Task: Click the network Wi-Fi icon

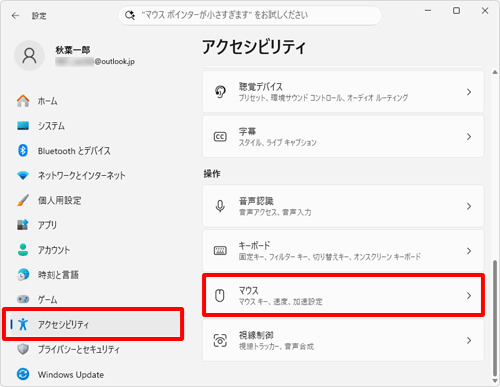Action: [23, 175]
